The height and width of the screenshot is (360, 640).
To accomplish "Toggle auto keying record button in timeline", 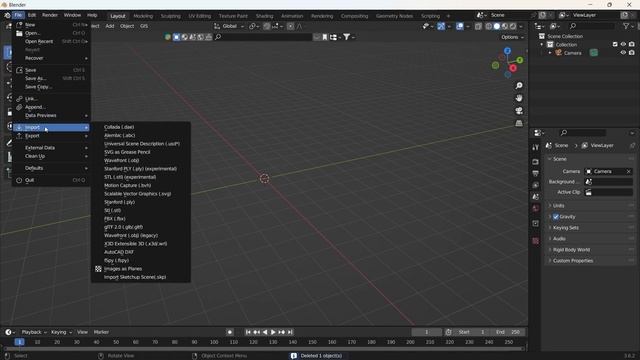I will [x=230, y=332].
